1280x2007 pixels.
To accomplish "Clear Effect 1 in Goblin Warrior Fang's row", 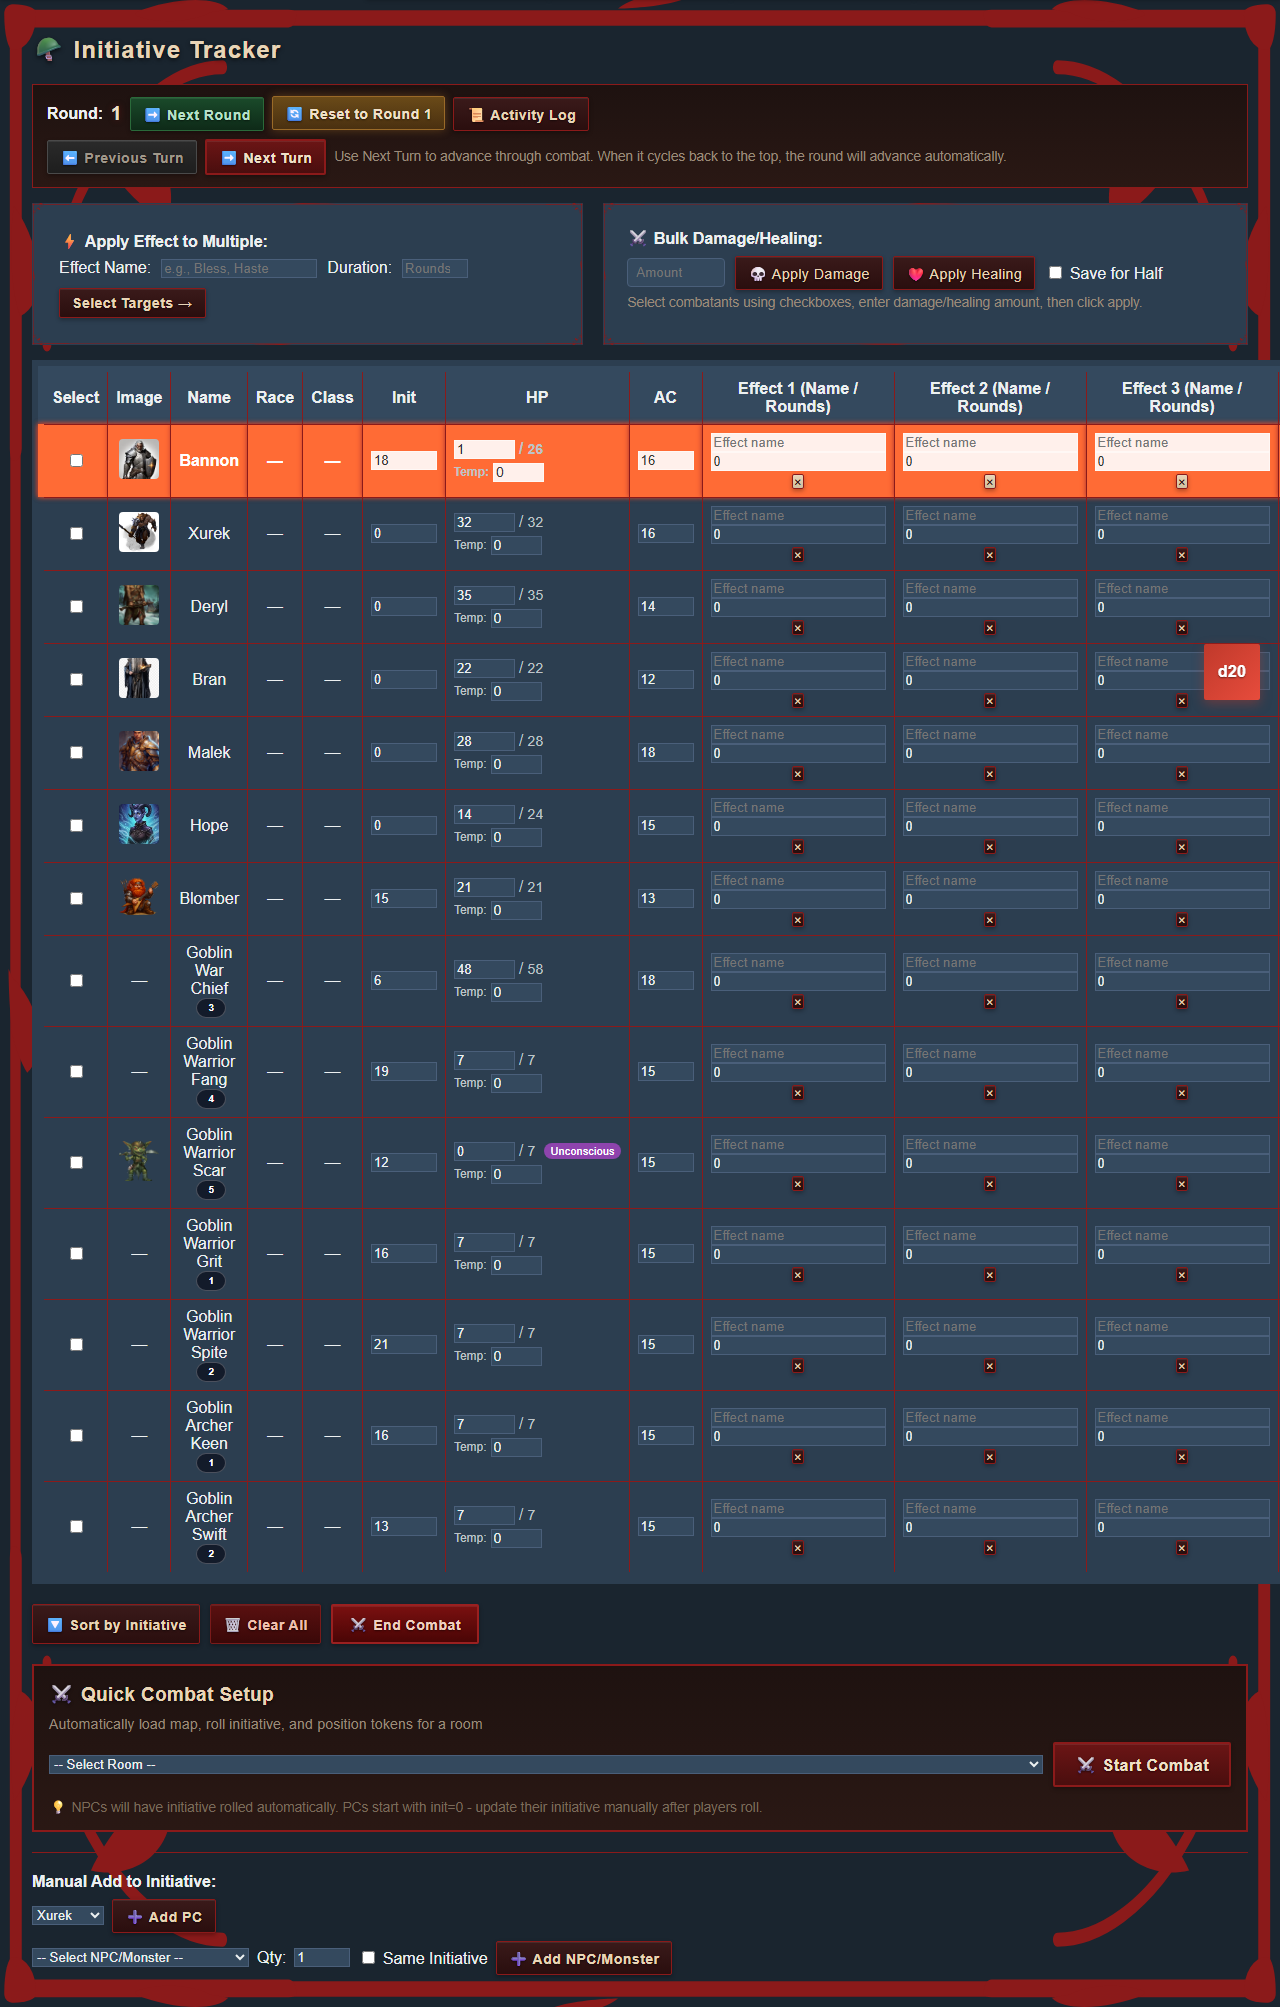I will coord(798,1093).
